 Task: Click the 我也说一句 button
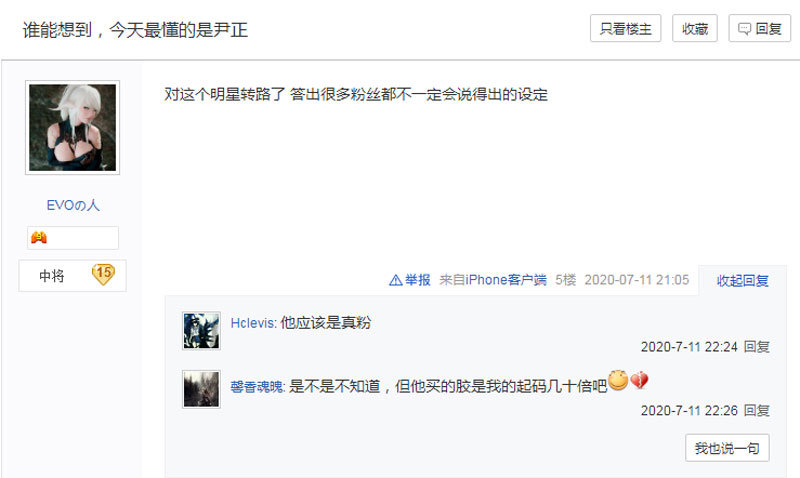pyautogui.click(x=727, y=448)
